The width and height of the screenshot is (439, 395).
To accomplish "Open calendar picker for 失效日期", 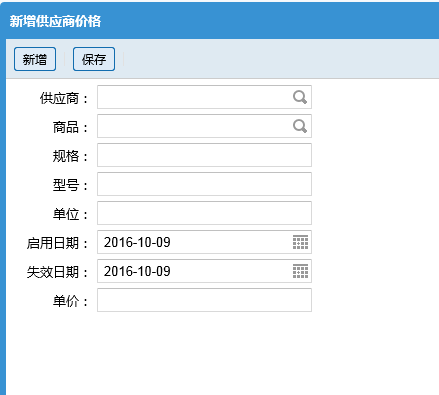I will (300, 271).
